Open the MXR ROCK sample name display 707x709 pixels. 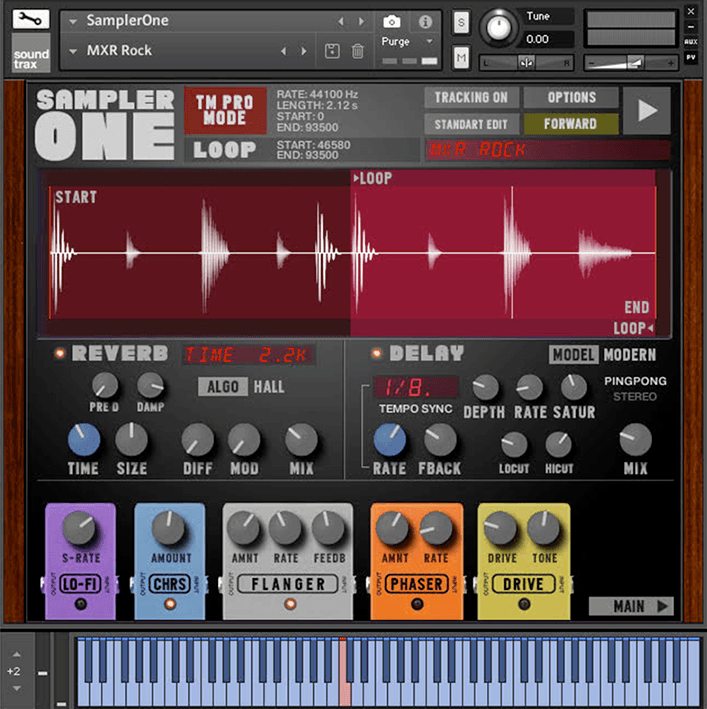[x=547, y=150]
